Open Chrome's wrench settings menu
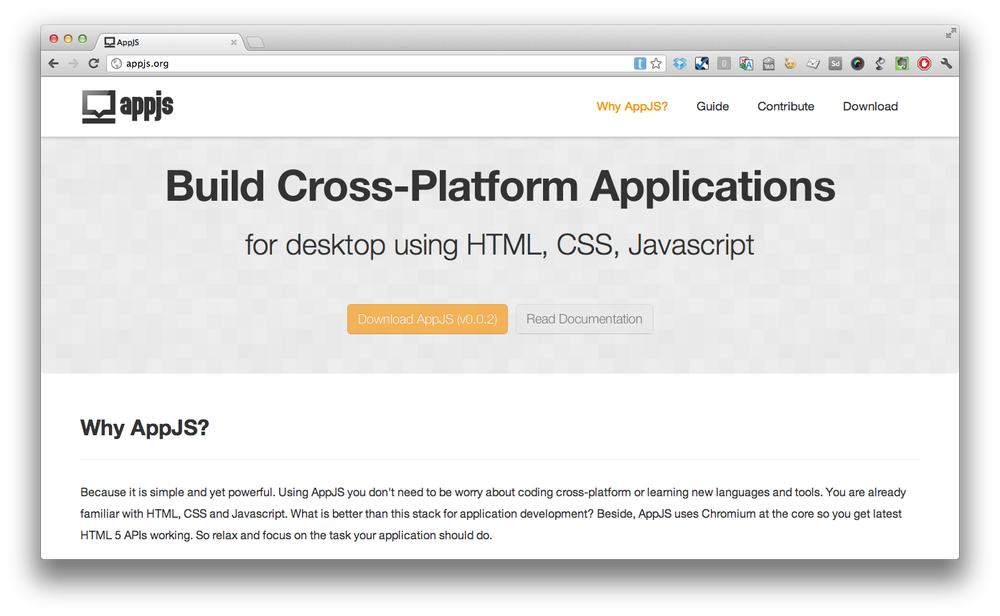This screenshot has height=616, width=1000. click(947, 63)
